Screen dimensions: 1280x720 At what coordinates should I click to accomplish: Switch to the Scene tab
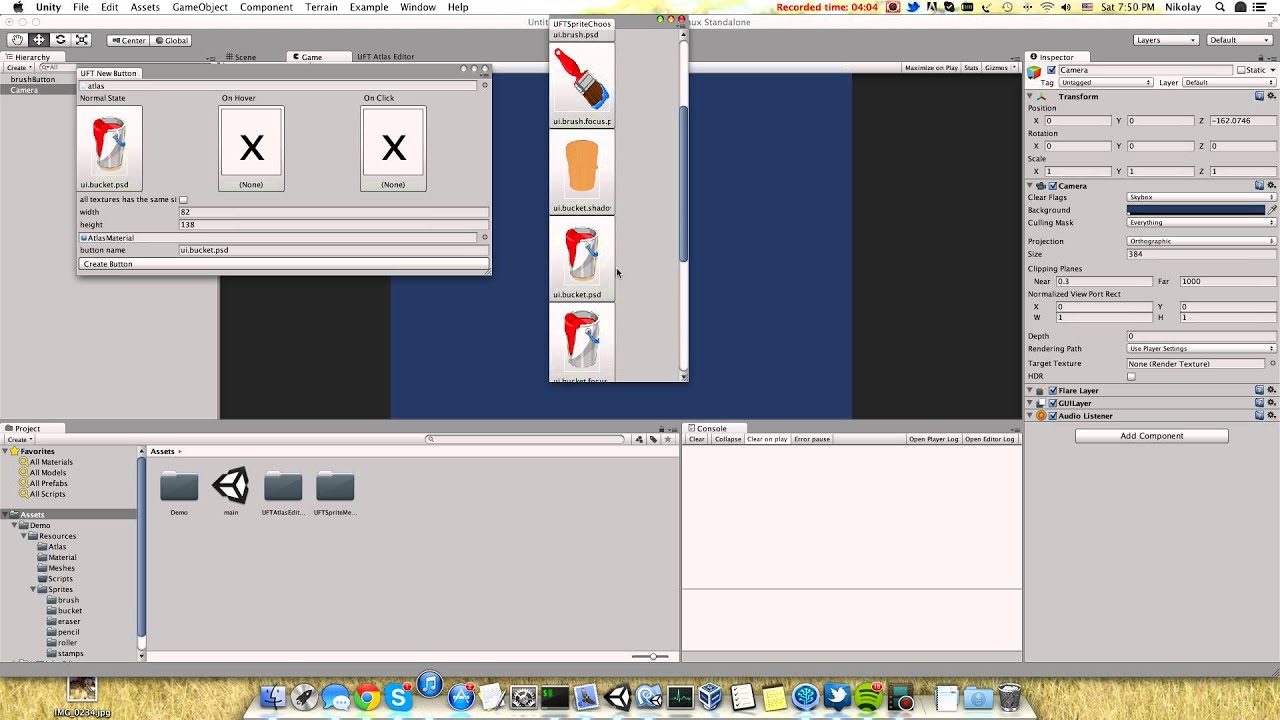(240, 57)
